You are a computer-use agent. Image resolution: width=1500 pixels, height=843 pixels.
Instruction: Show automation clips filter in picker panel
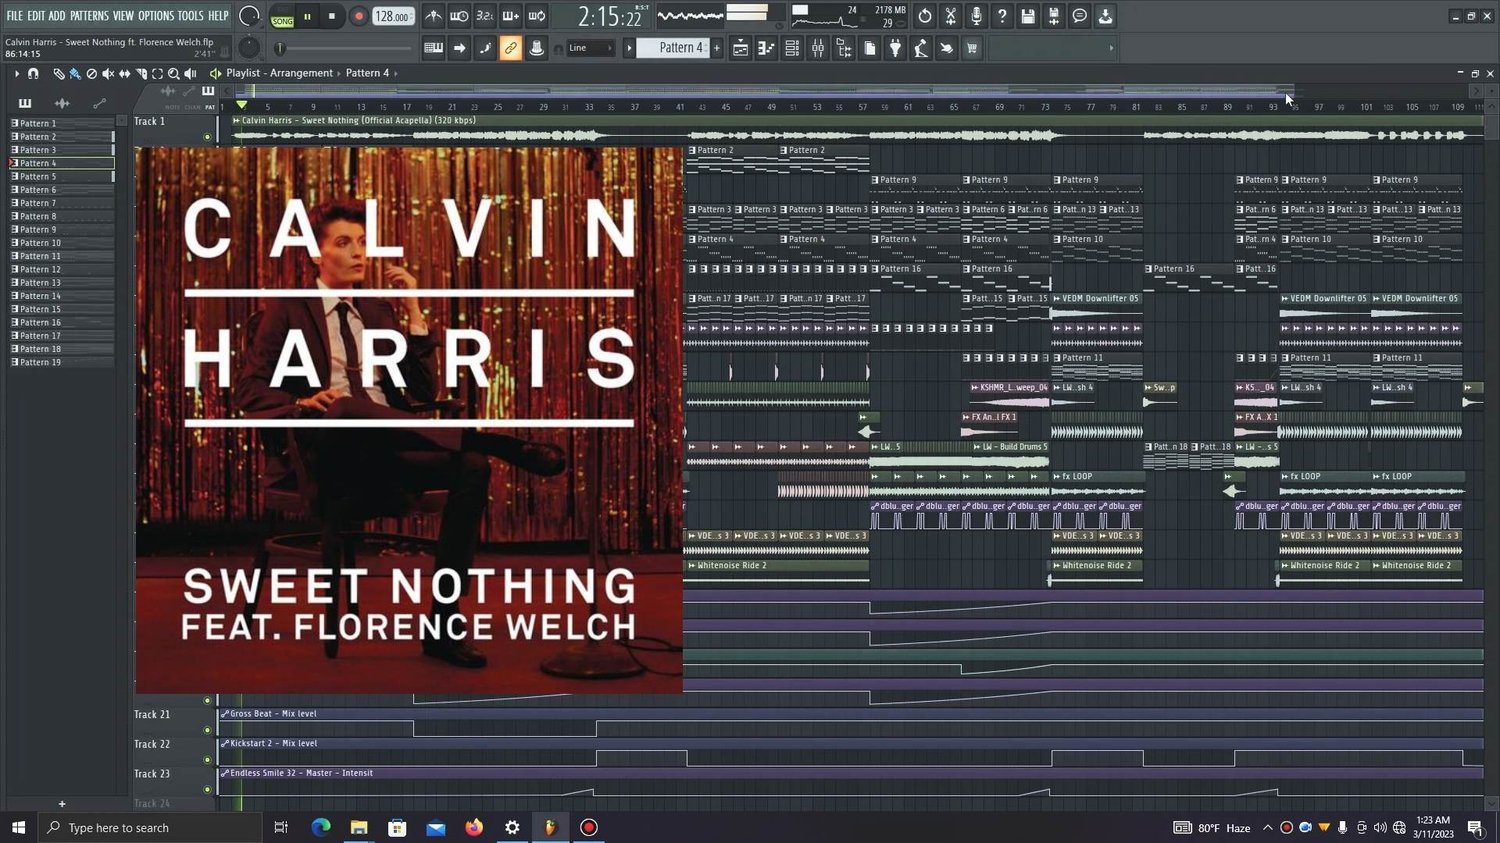pos(99,103)
